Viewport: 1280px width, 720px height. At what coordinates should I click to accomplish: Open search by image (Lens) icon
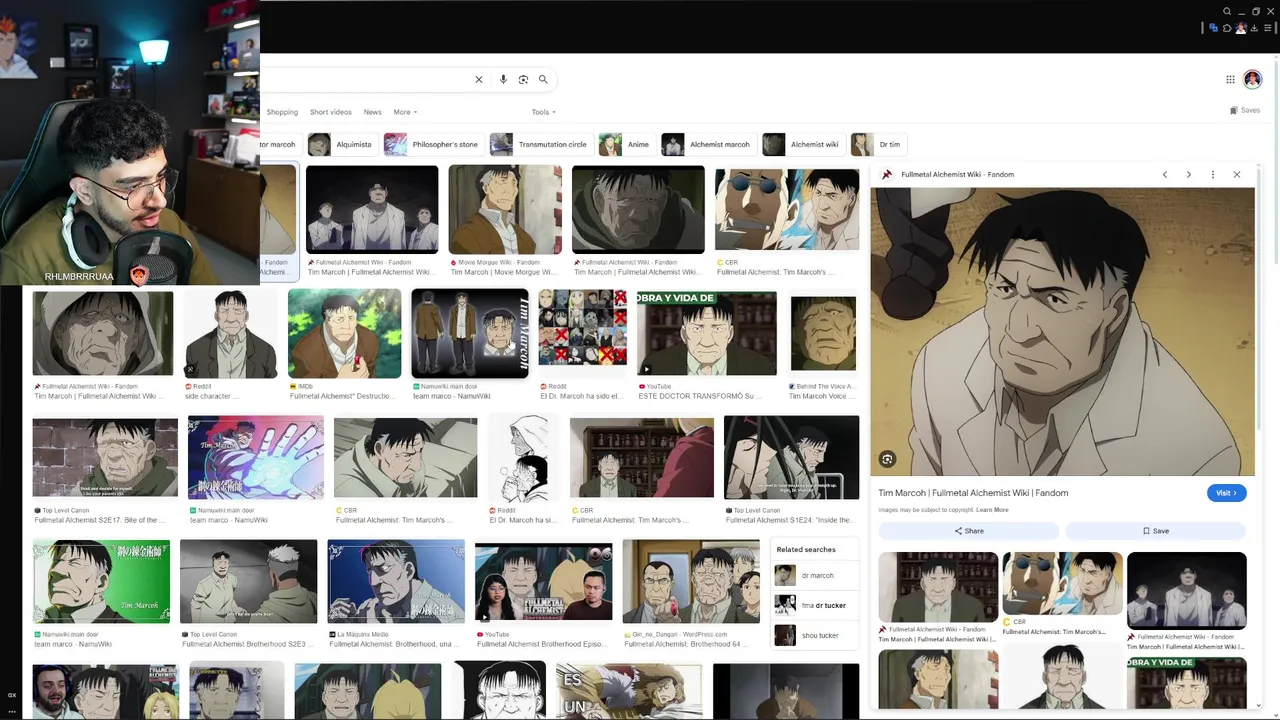(523, 80)
